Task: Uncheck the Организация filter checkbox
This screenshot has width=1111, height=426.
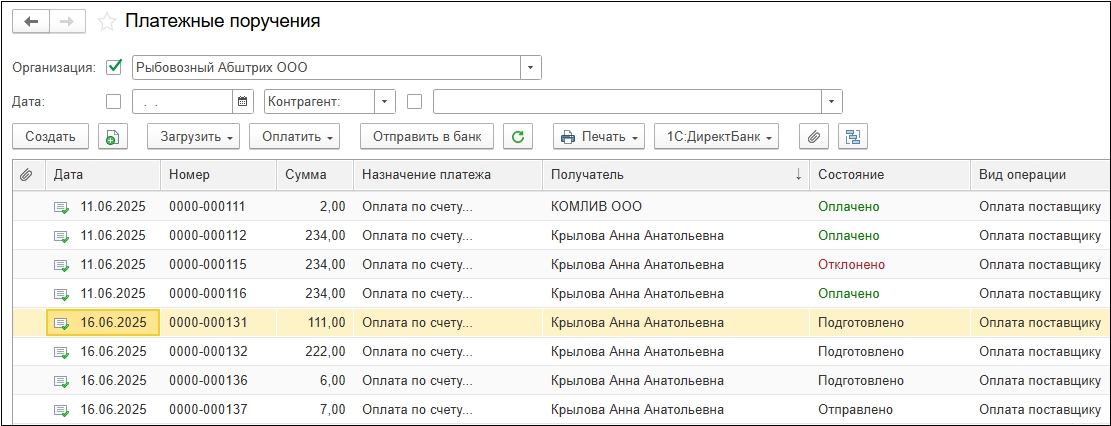Action: click(x=113, y=68)
